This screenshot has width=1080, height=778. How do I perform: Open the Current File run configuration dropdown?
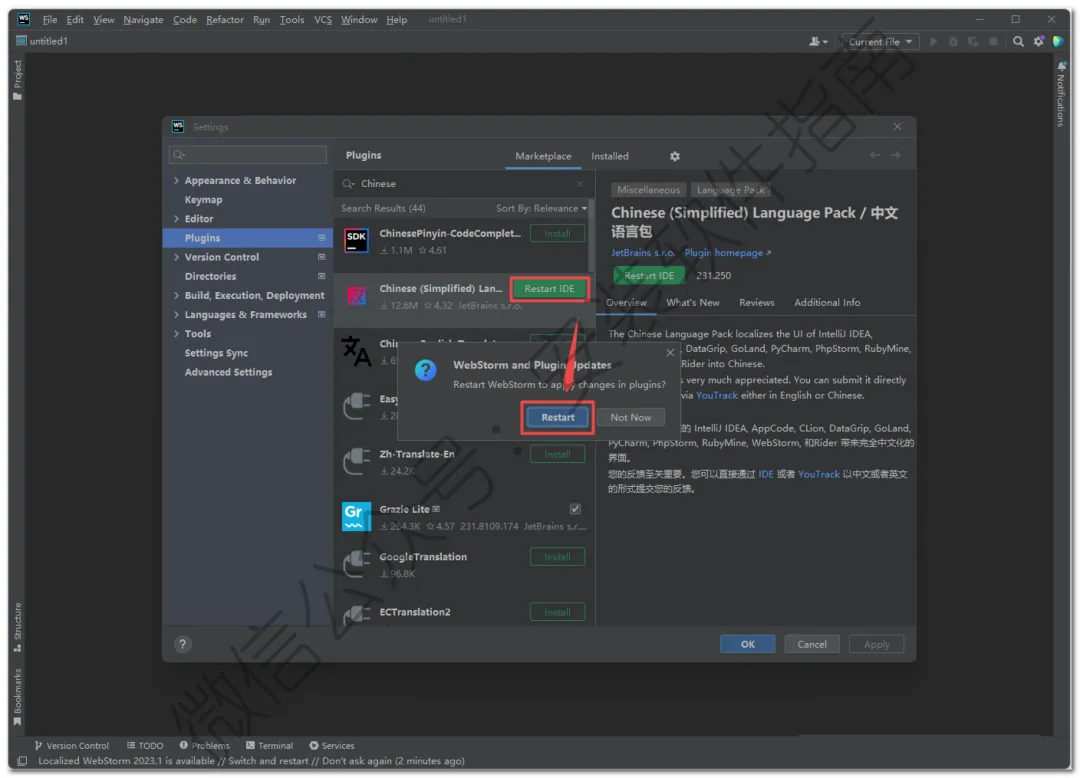coord(880,41)
